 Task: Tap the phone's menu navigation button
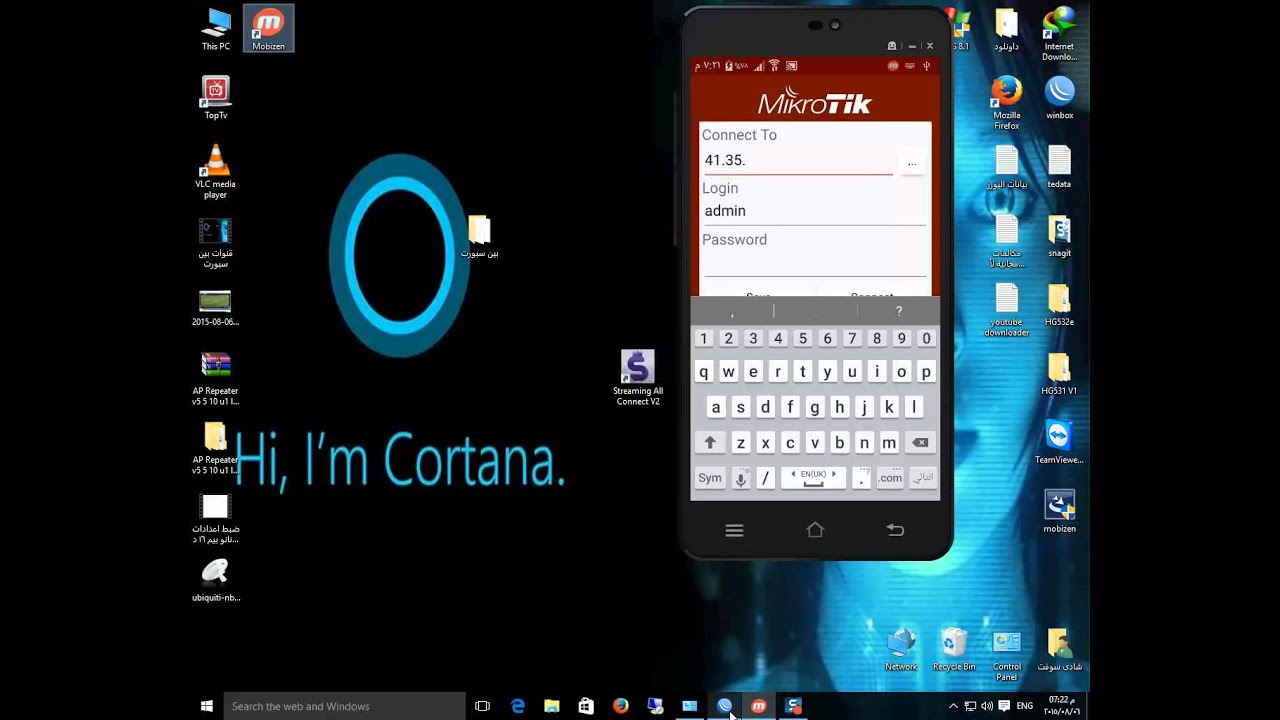734,531
